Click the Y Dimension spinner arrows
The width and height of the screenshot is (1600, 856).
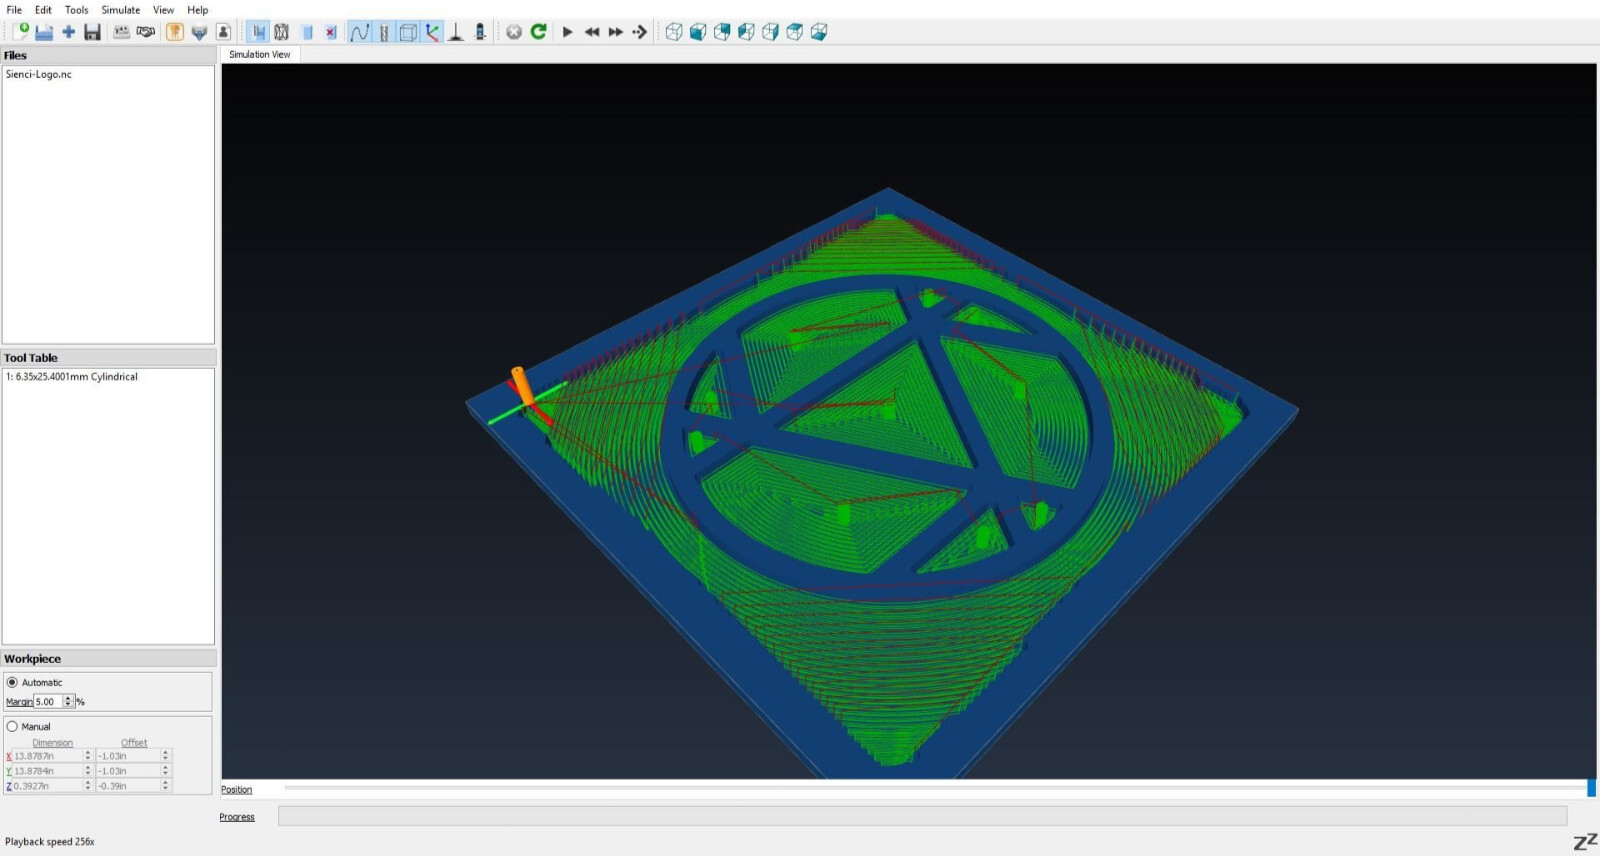pyautogui.click(x=88, y=771)
